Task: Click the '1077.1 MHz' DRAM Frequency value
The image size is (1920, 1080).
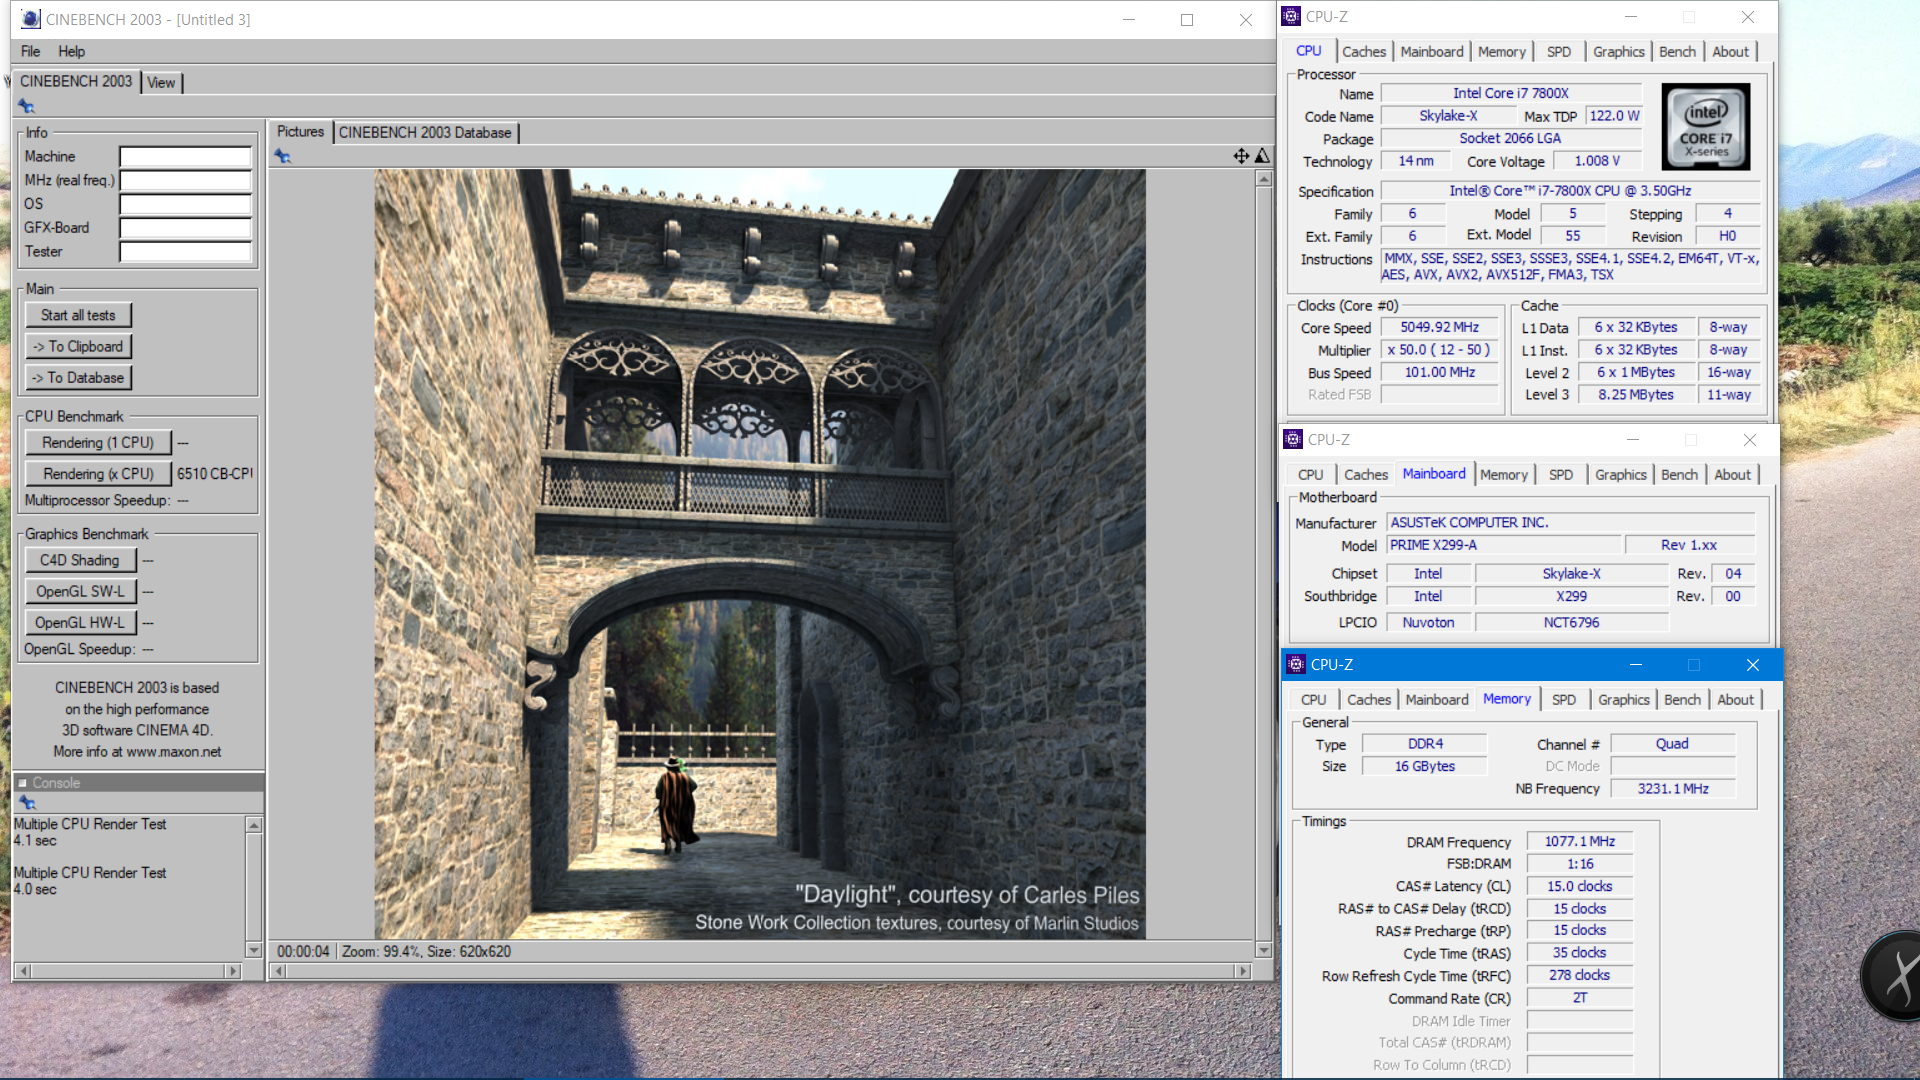Action: click(1579, 842)
